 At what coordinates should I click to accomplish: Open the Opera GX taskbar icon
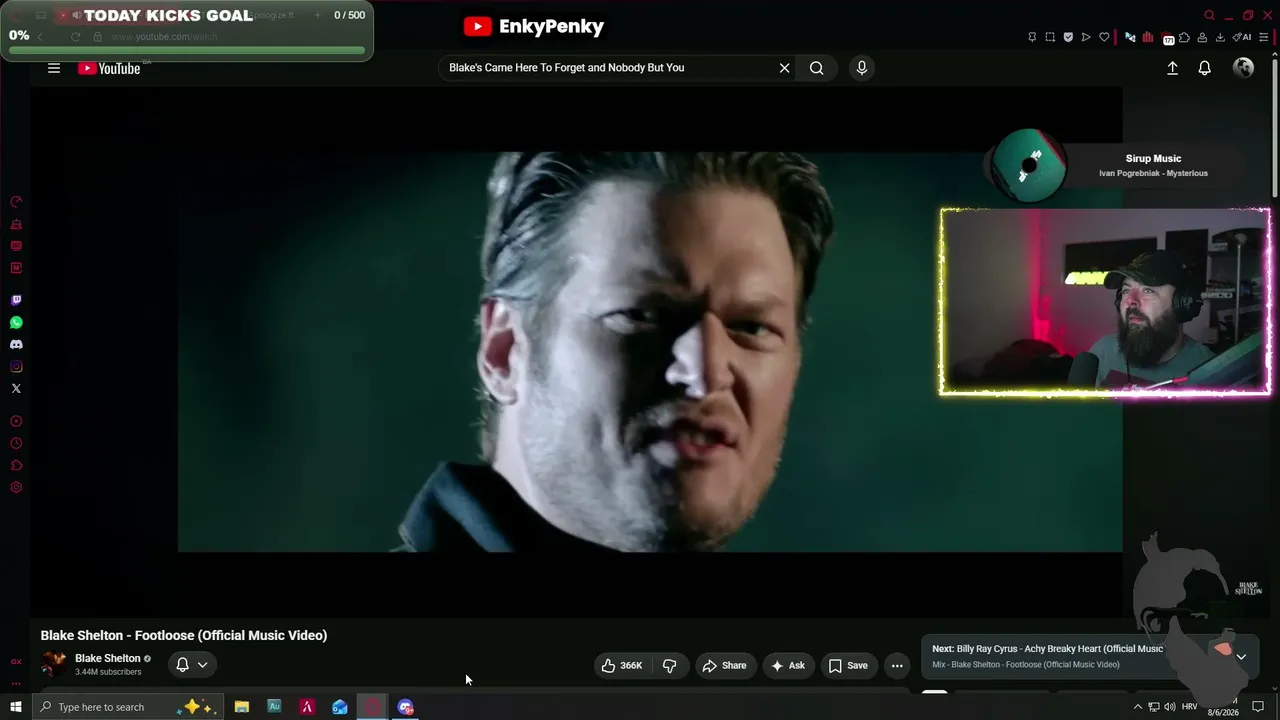click(373, 707)
